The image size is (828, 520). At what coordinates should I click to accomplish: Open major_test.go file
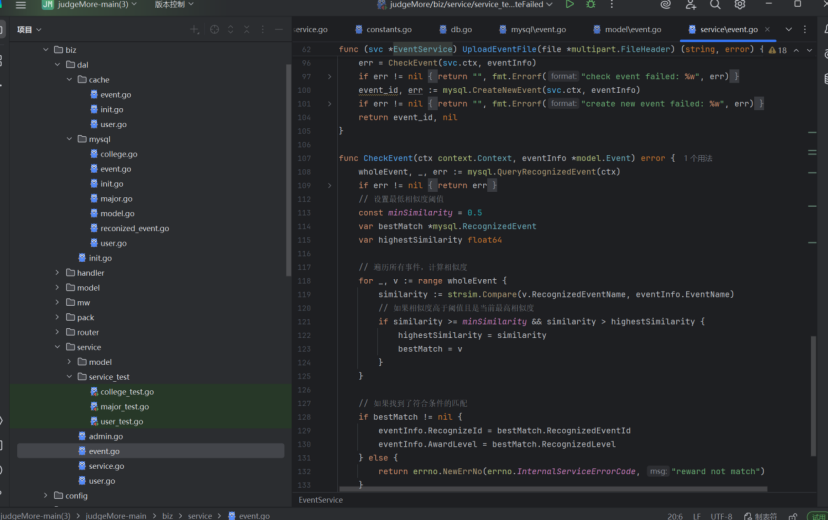(x=119, y=406)
